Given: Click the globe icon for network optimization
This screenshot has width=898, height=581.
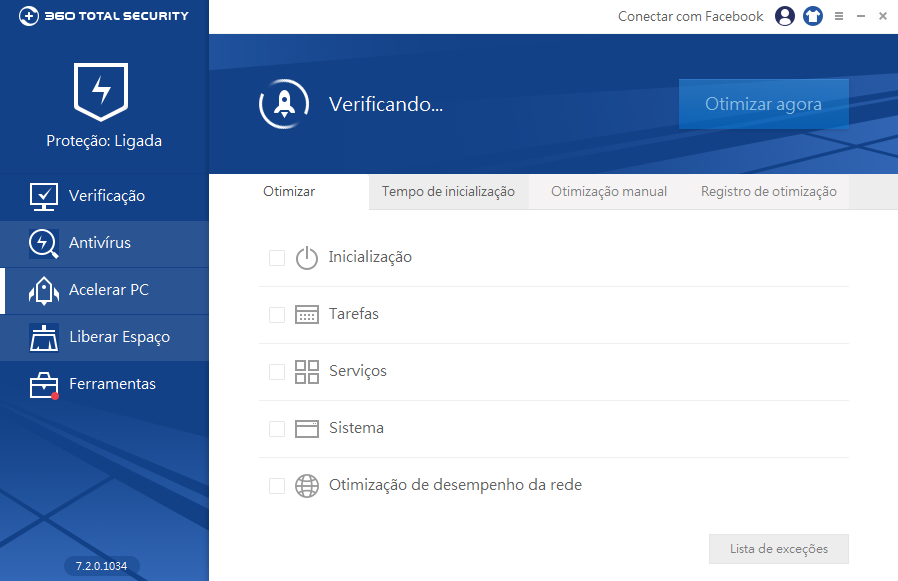Looking at the screenshot, I should coord(307,485).
